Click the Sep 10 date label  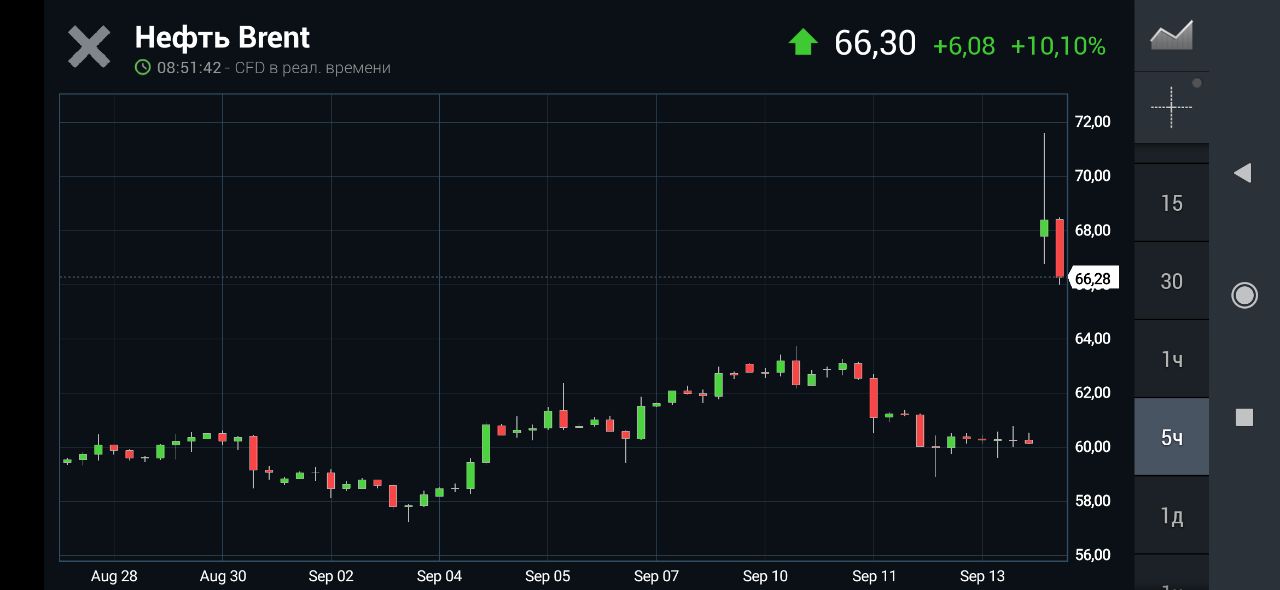coord(765,576)
